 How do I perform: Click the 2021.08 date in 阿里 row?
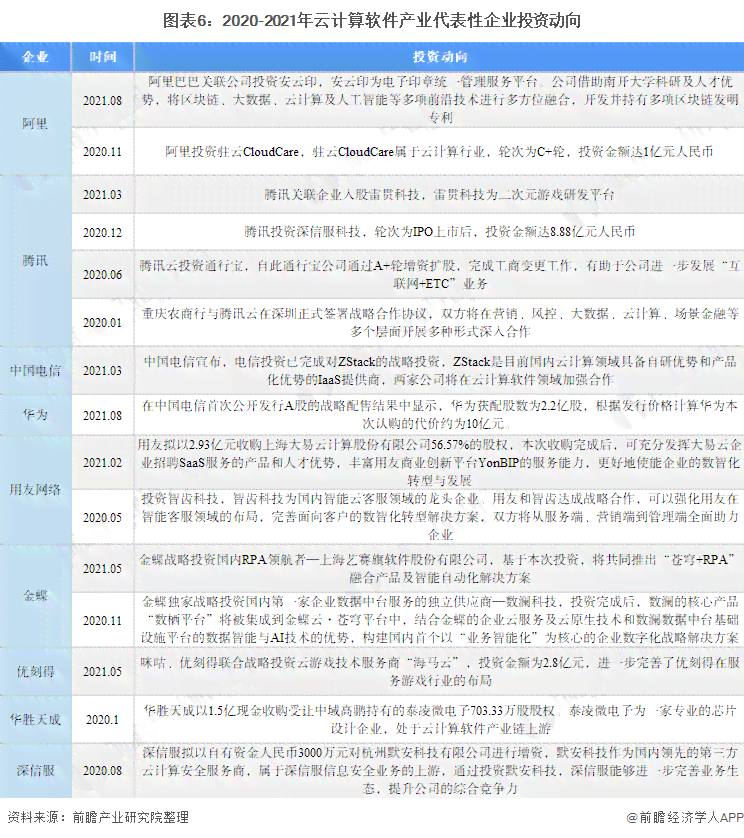[x=103, y=100]
